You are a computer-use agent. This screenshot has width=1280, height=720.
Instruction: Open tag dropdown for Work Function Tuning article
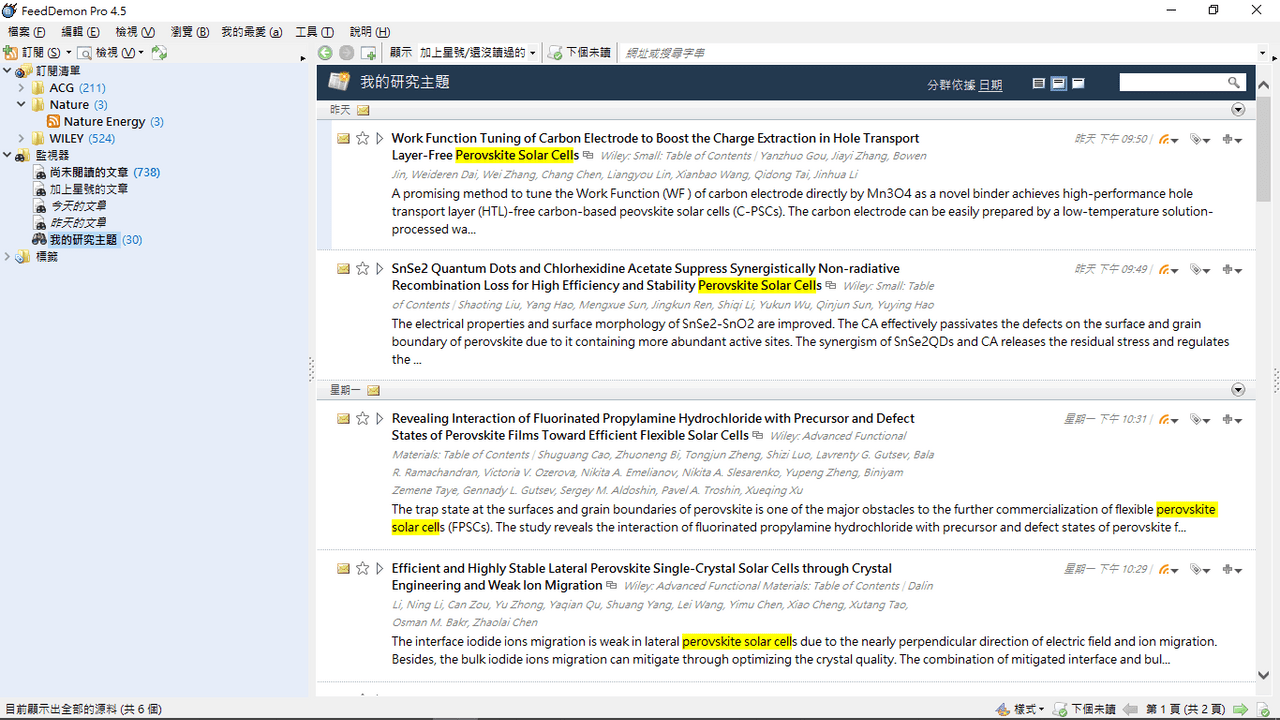1201,140
